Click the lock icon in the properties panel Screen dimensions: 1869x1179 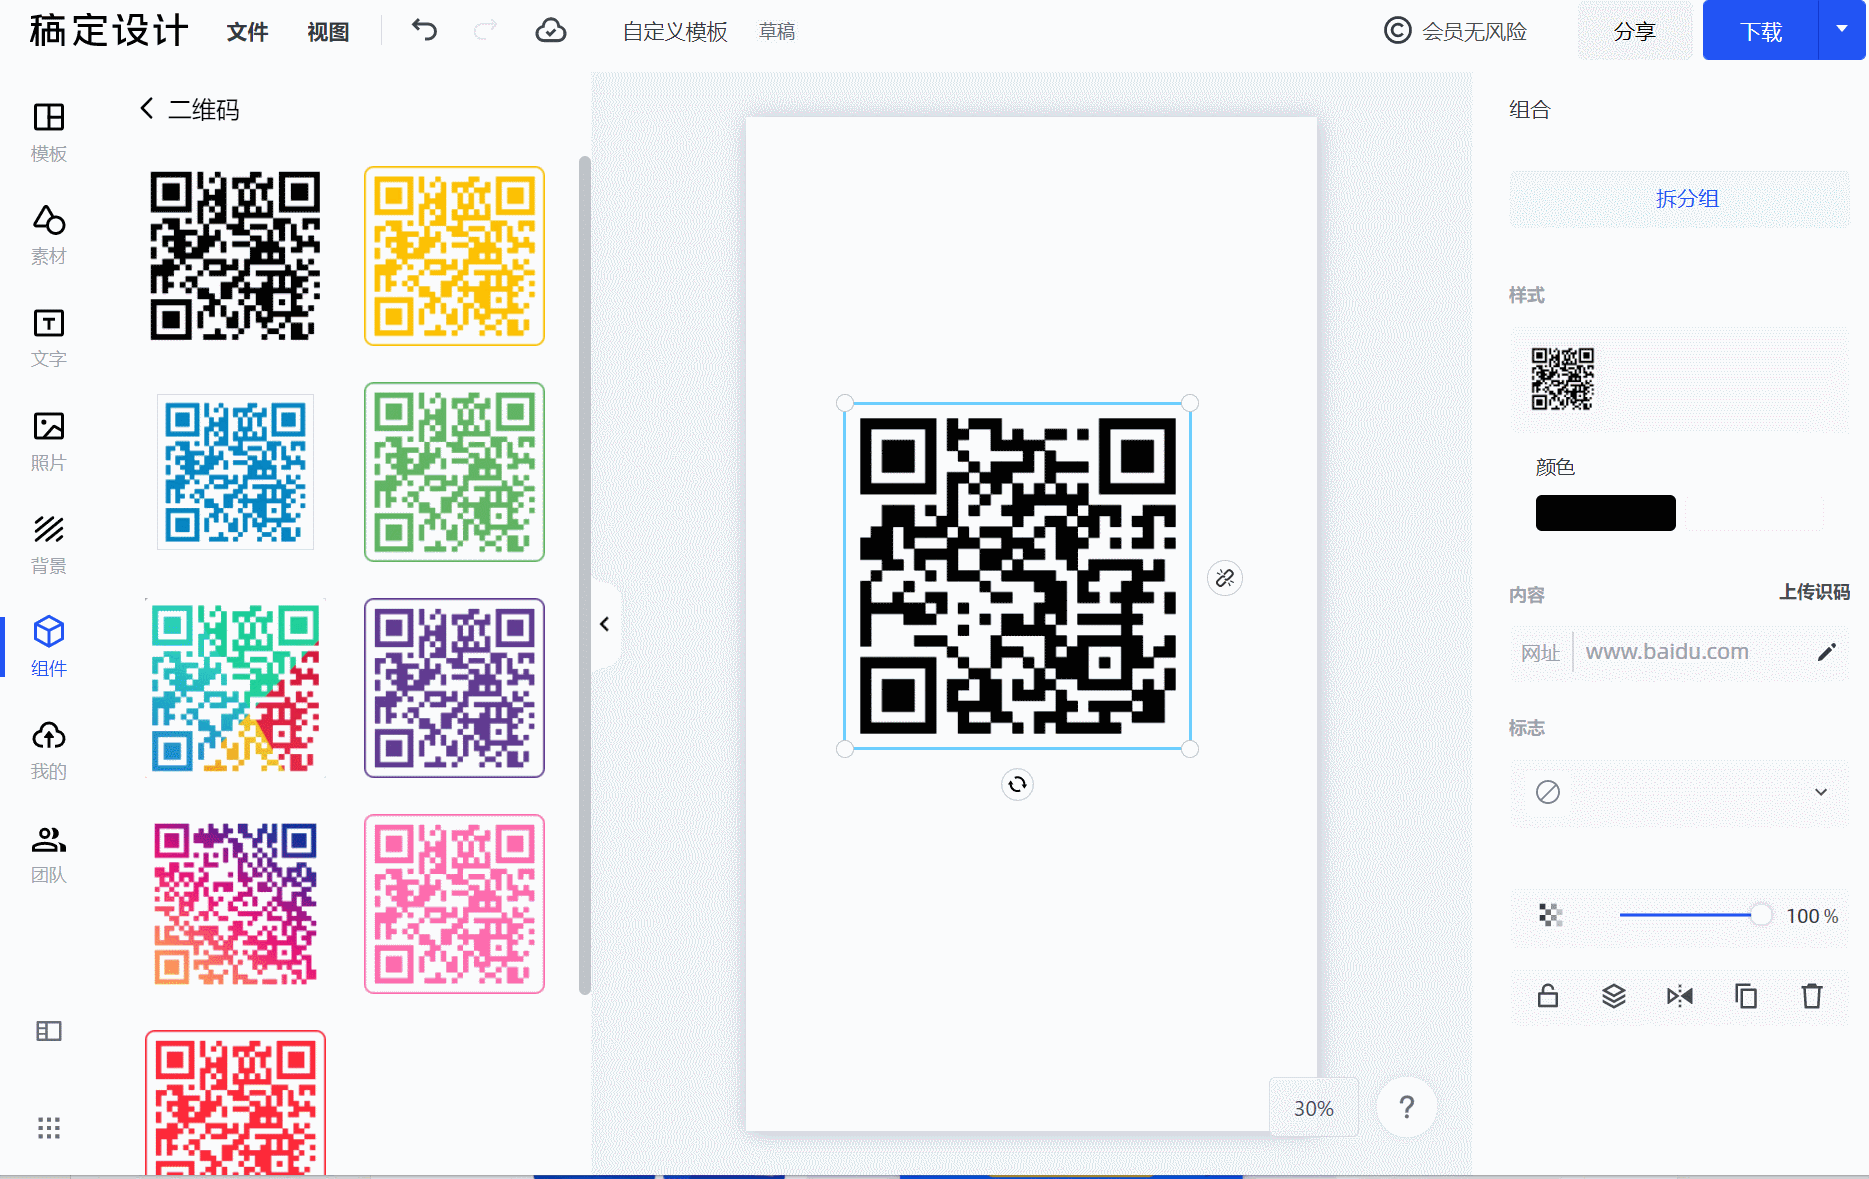click(1548, 996)
